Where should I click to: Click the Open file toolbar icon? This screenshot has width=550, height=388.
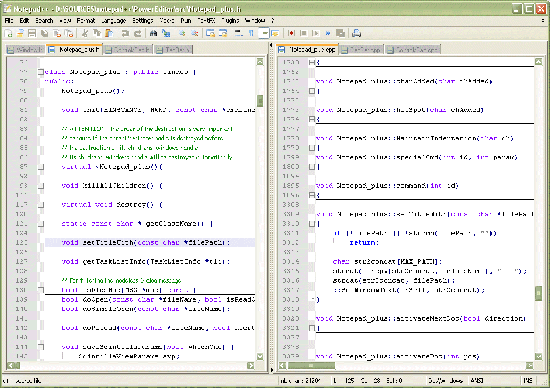point(20,33)
